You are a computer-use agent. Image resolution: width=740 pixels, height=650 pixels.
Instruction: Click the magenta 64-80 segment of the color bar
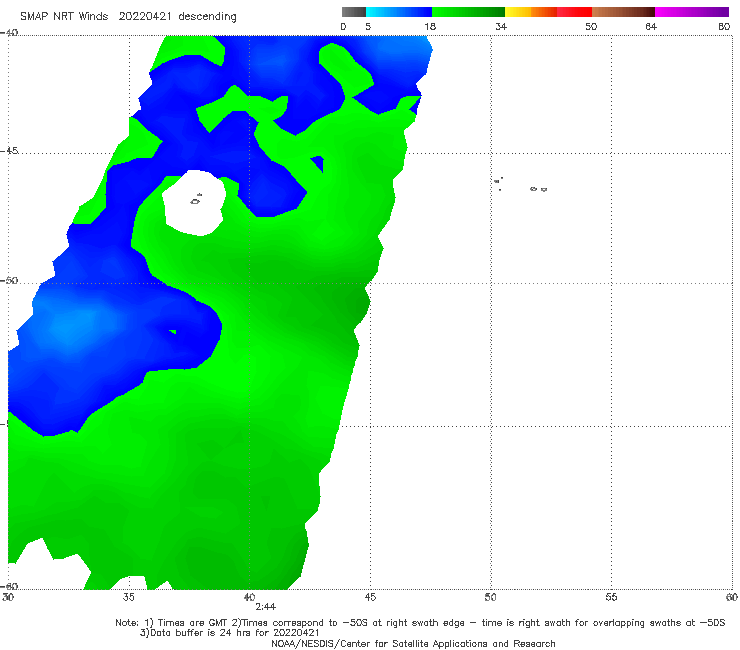[x=692, y=12]
